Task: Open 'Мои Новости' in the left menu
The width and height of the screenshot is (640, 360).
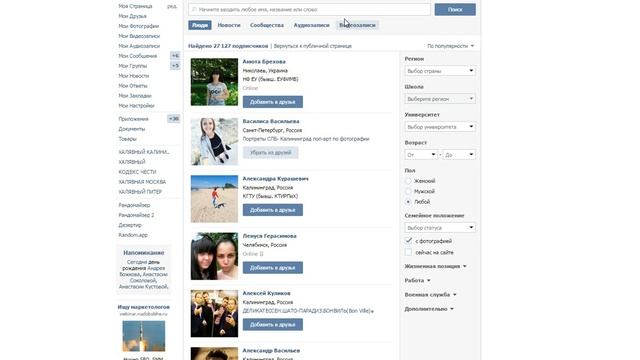Action: 134,76
